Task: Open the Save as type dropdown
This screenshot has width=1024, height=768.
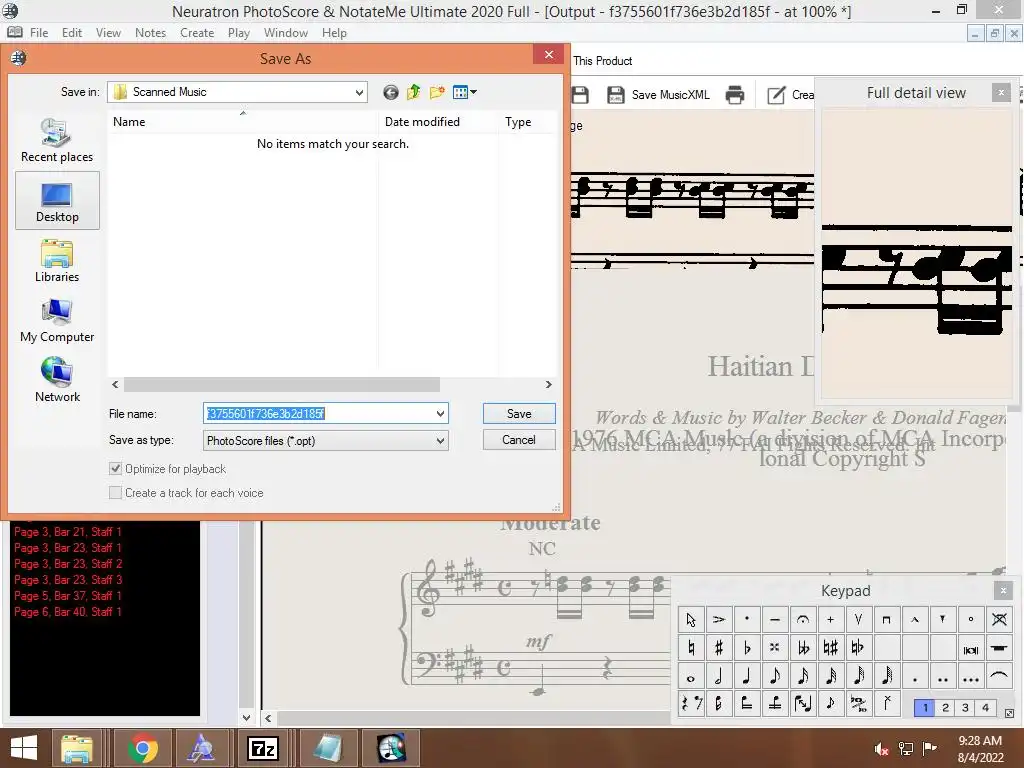Action: [x=440, y=441]
